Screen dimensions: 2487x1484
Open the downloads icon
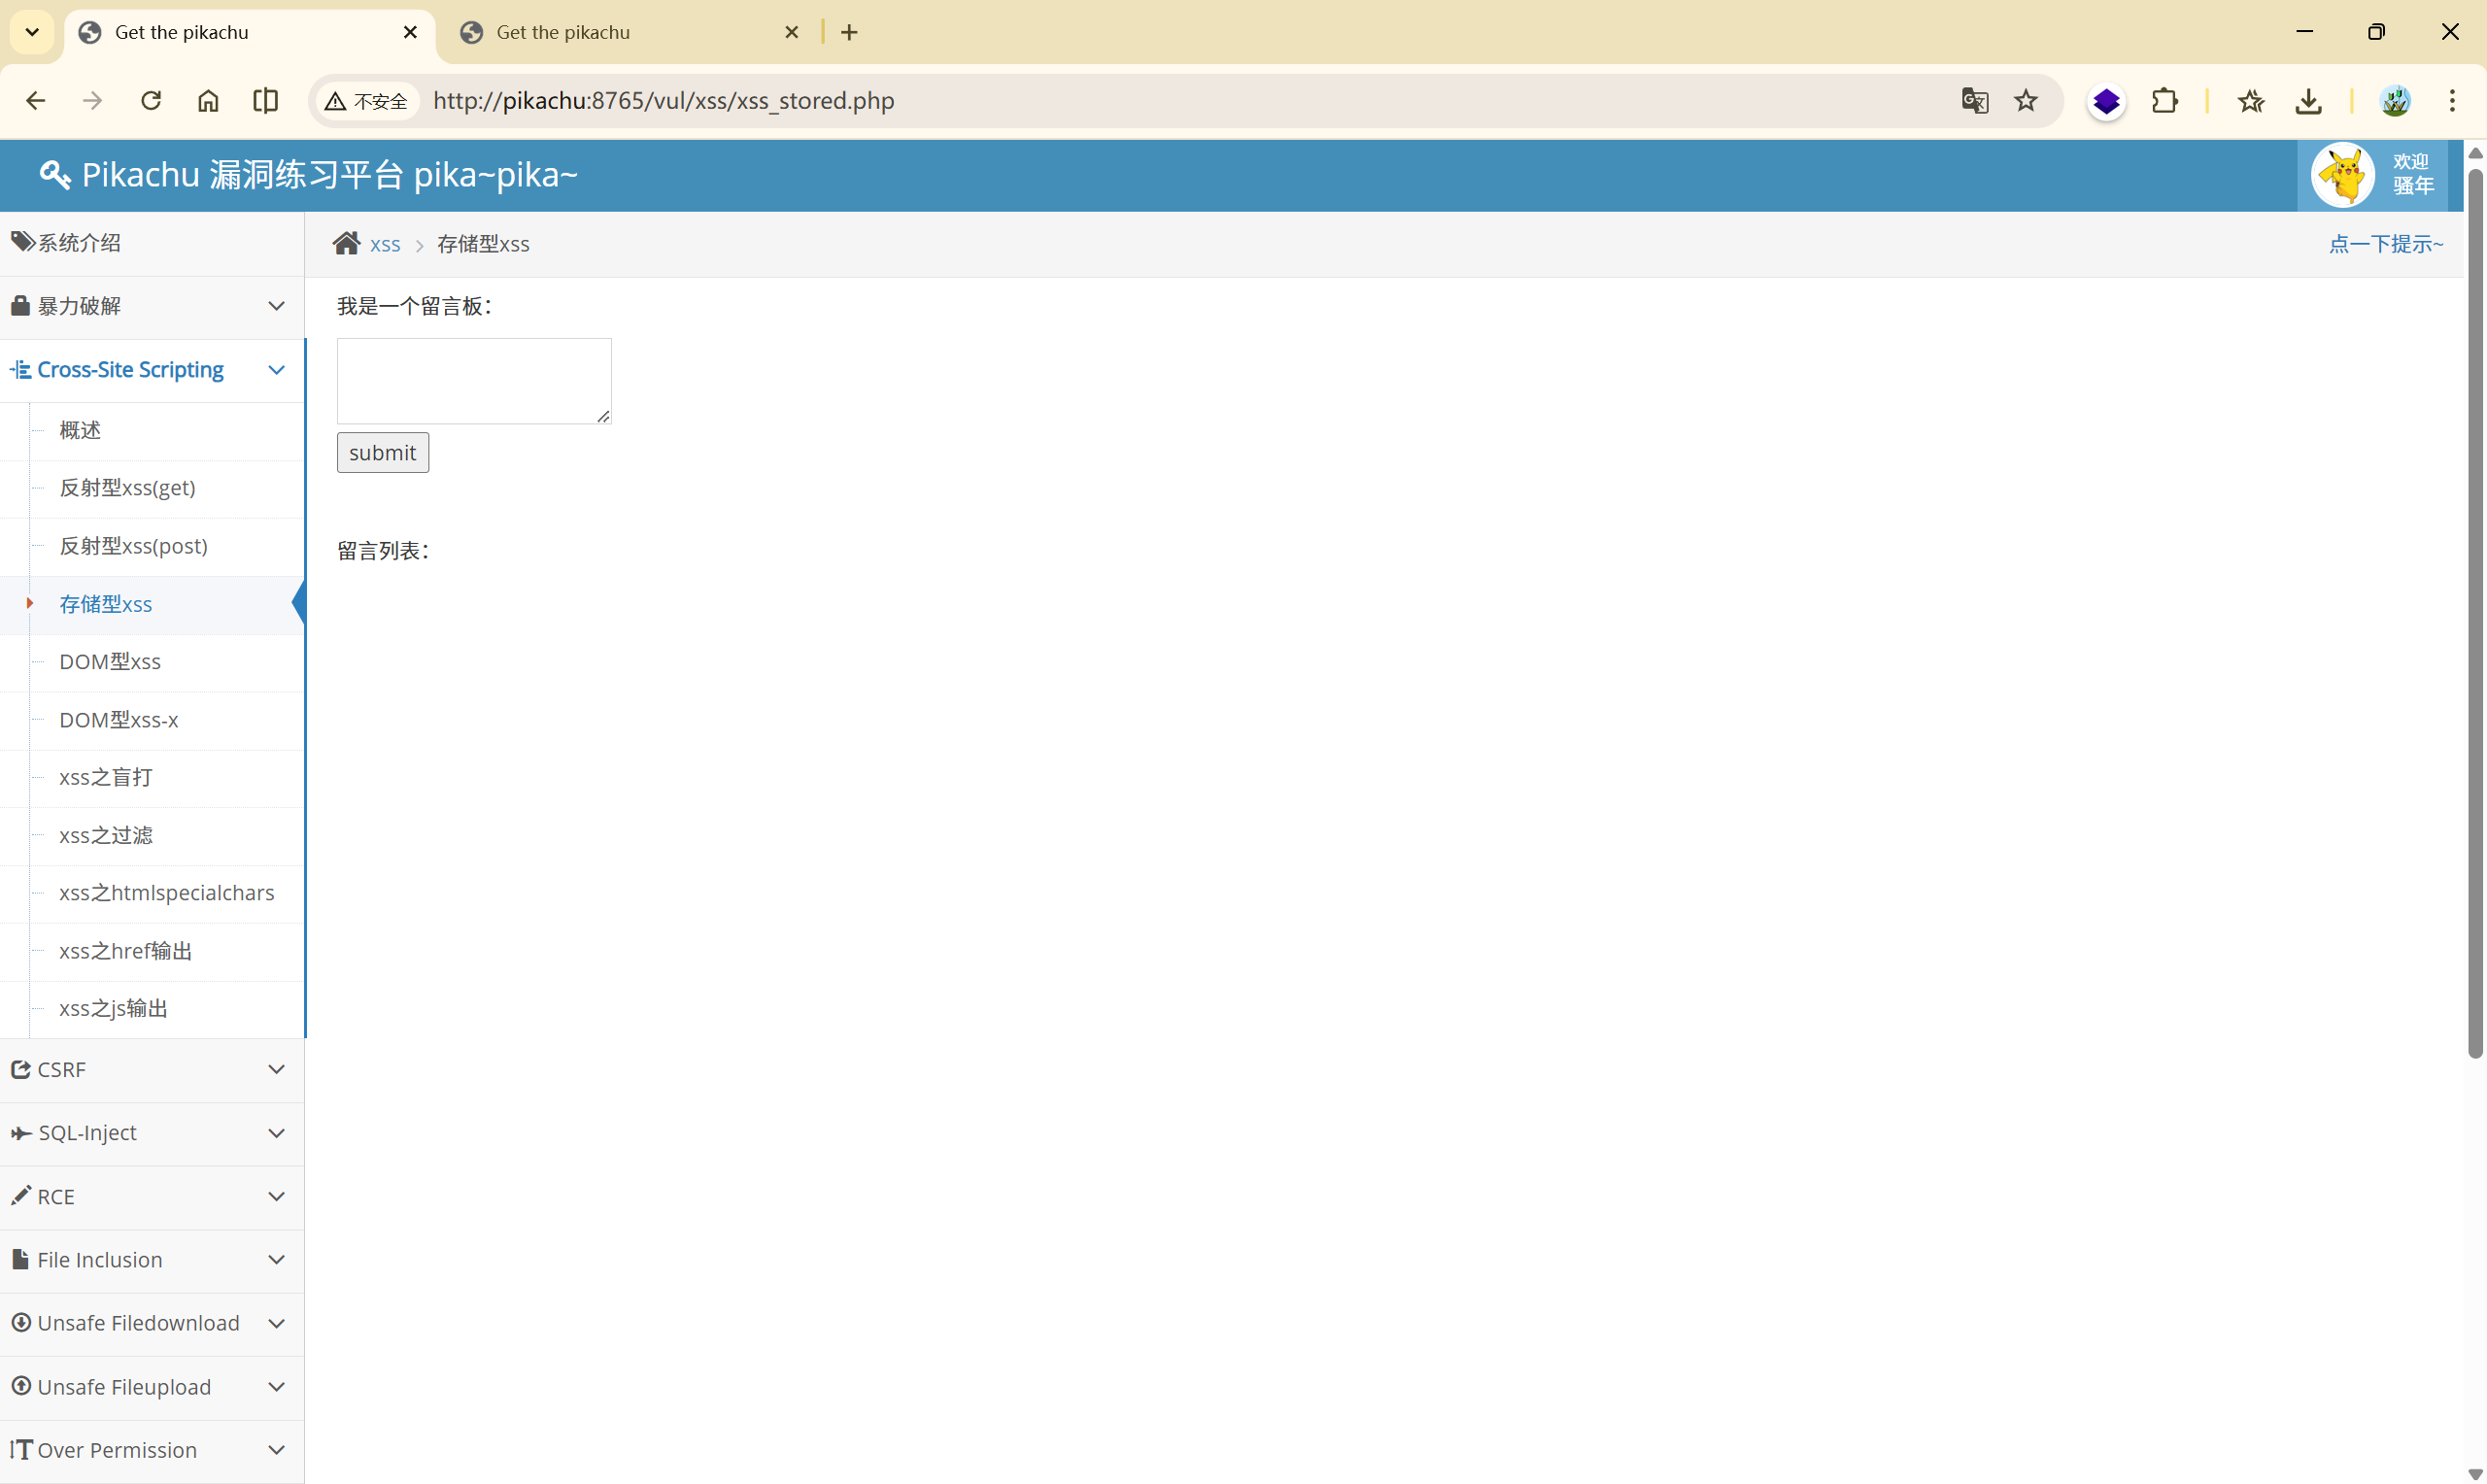click(2308, 101)
